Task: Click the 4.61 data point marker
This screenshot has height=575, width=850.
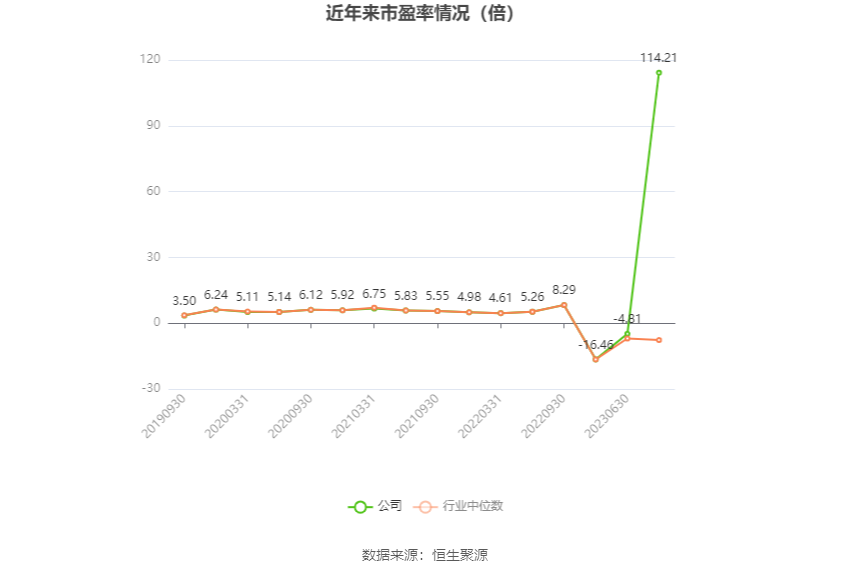Action: 500,313
